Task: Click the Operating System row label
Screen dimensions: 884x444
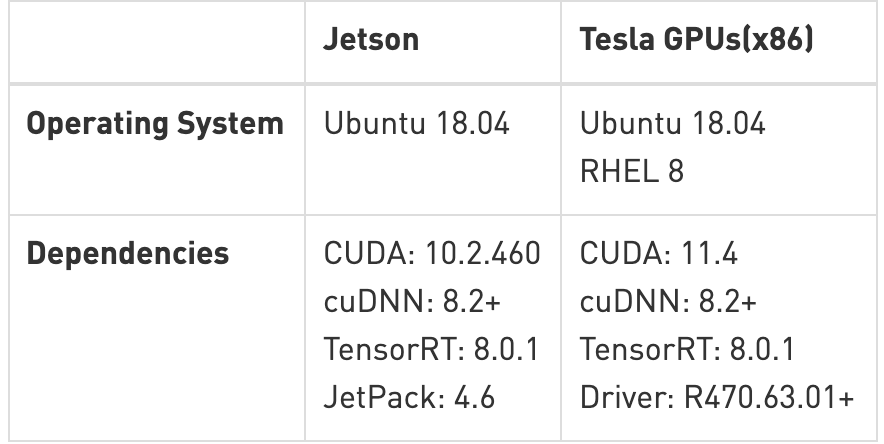Action: 154,125
